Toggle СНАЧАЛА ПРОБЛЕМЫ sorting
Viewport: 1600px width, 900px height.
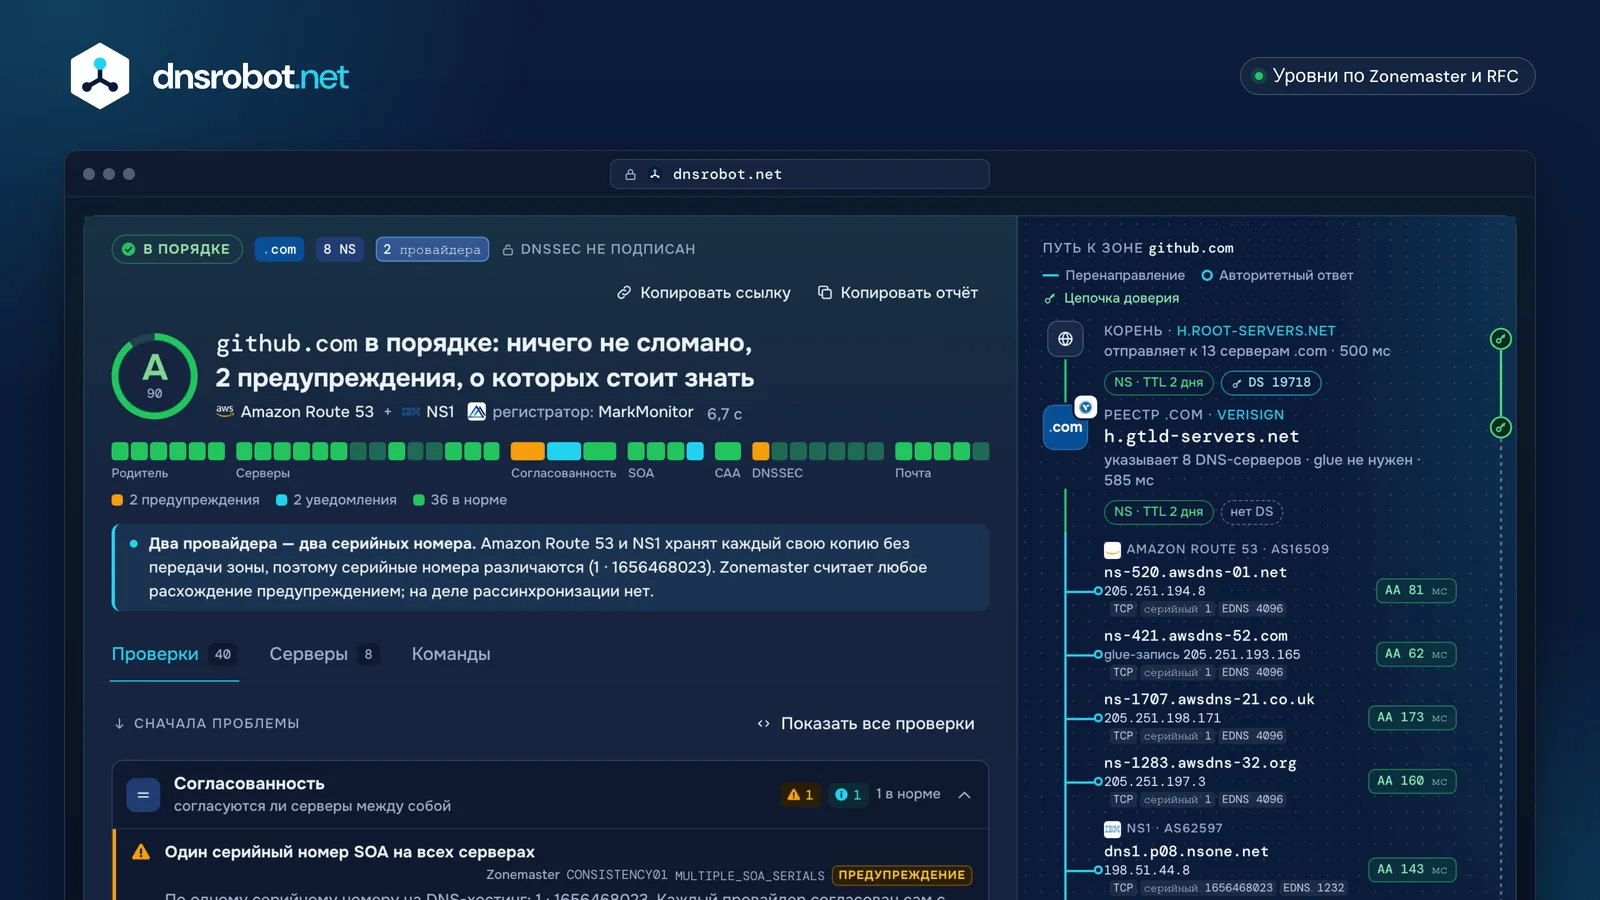207,723
